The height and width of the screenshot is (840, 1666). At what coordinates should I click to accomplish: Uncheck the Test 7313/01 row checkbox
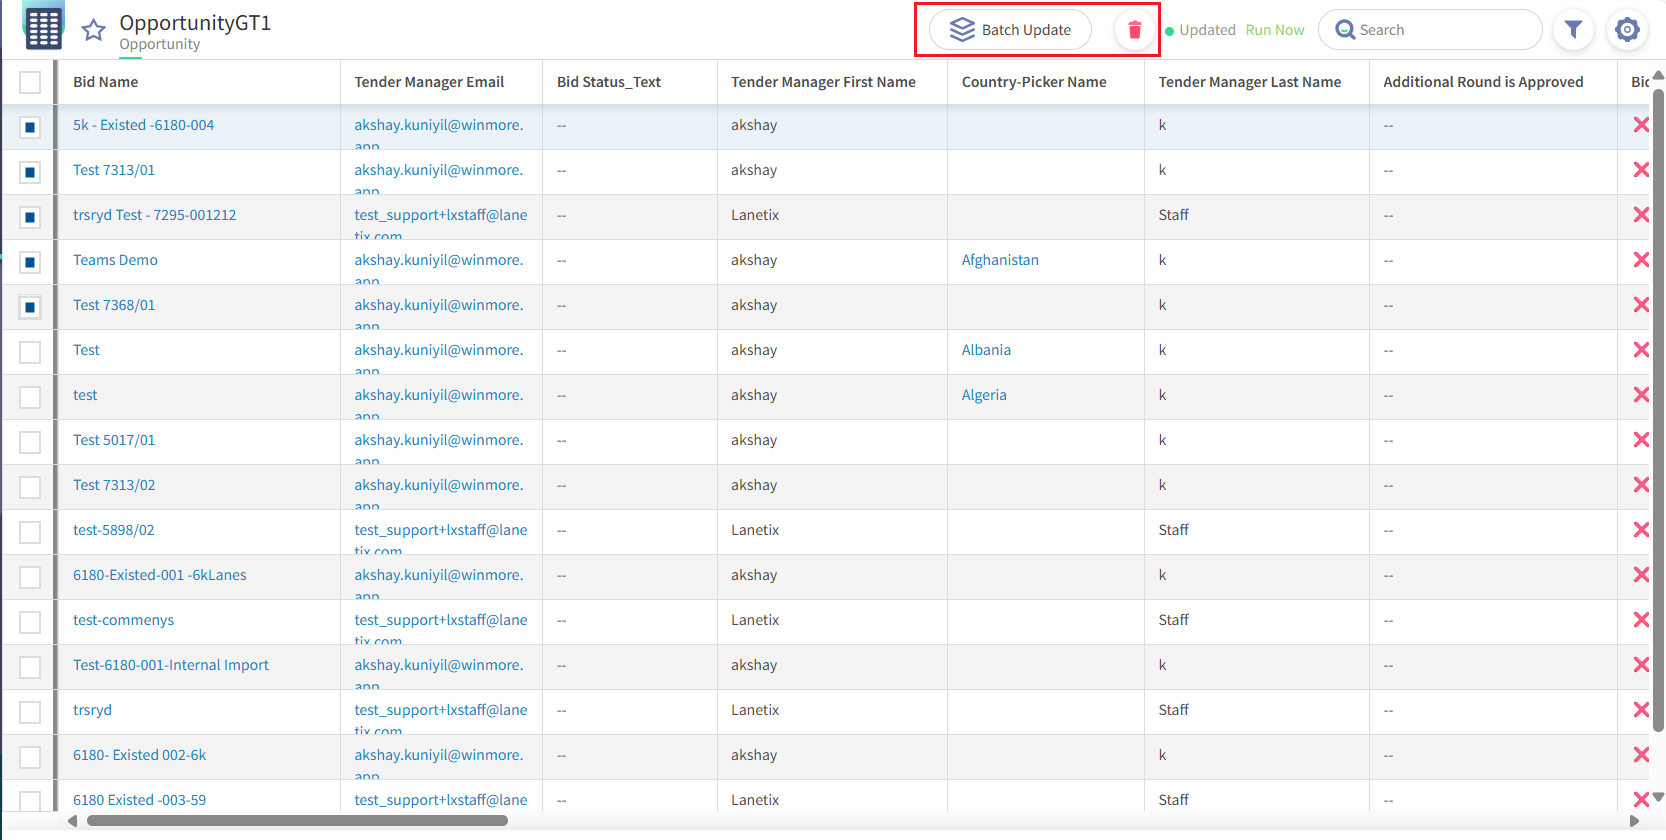click(30, 172)
